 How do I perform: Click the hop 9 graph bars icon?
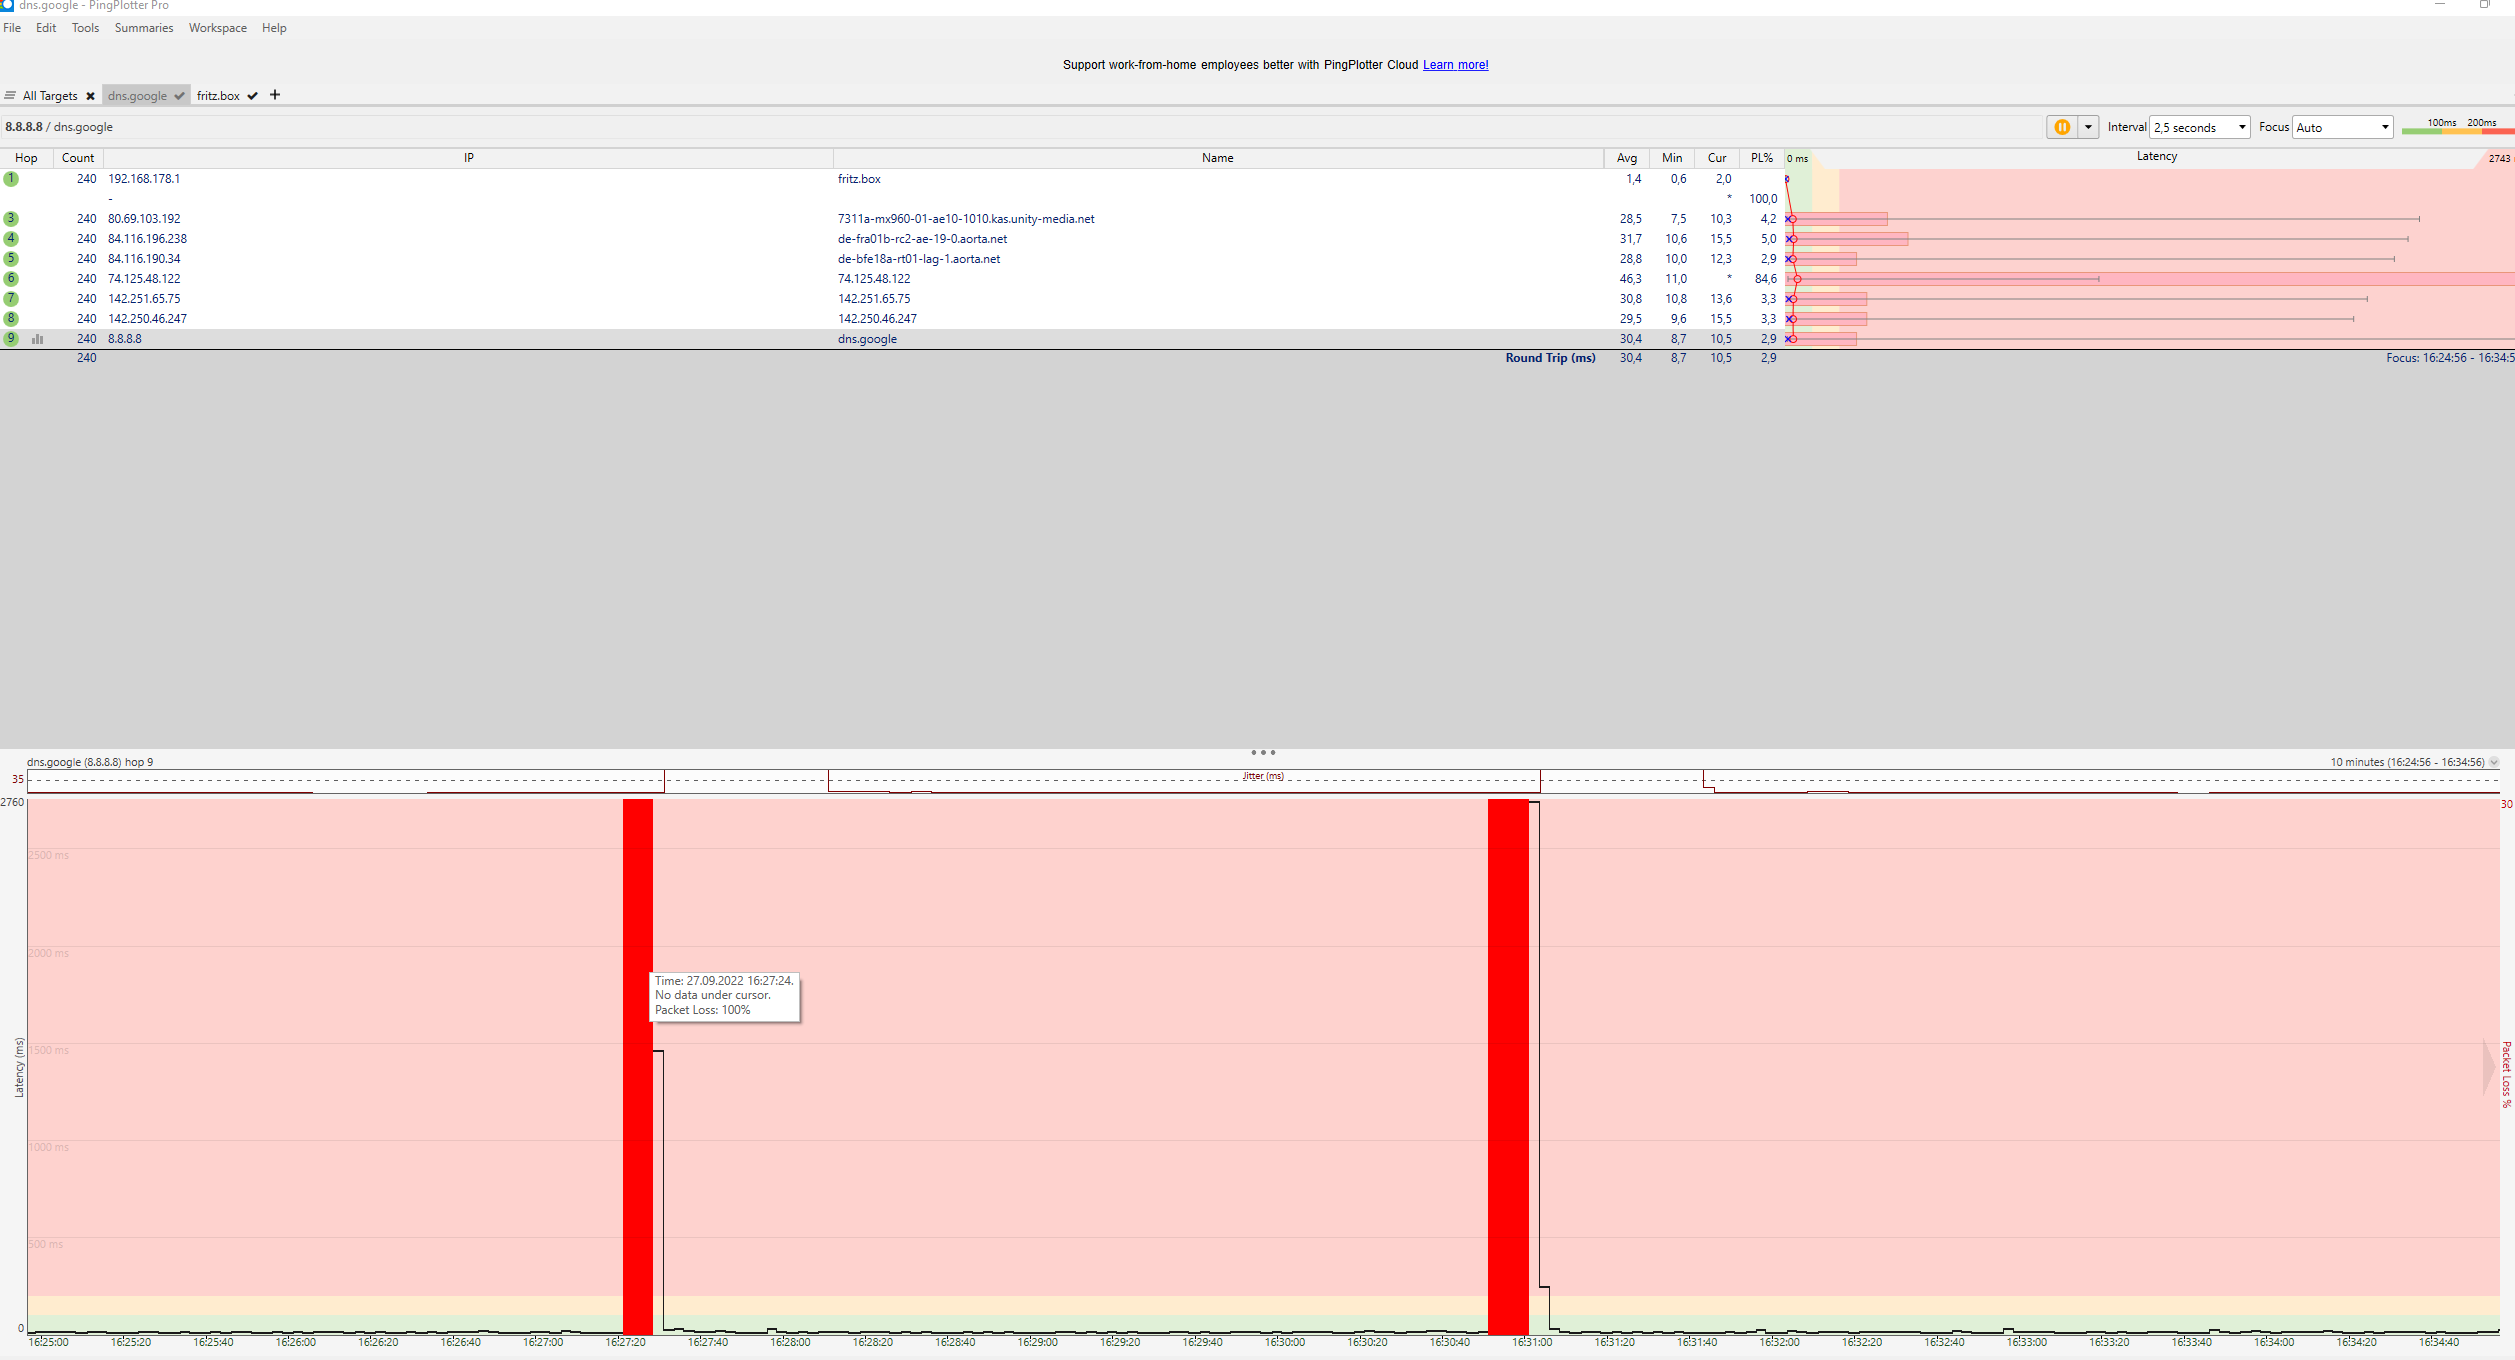pos(38,339)
